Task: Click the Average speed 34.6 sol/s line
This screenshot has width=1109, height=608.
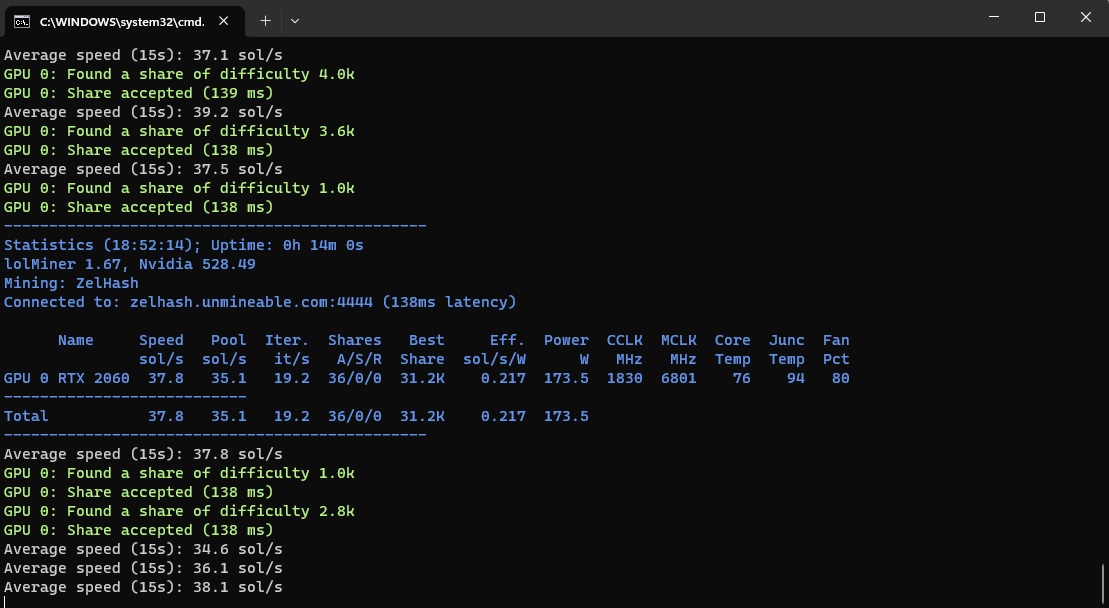Action: [143, 549]
